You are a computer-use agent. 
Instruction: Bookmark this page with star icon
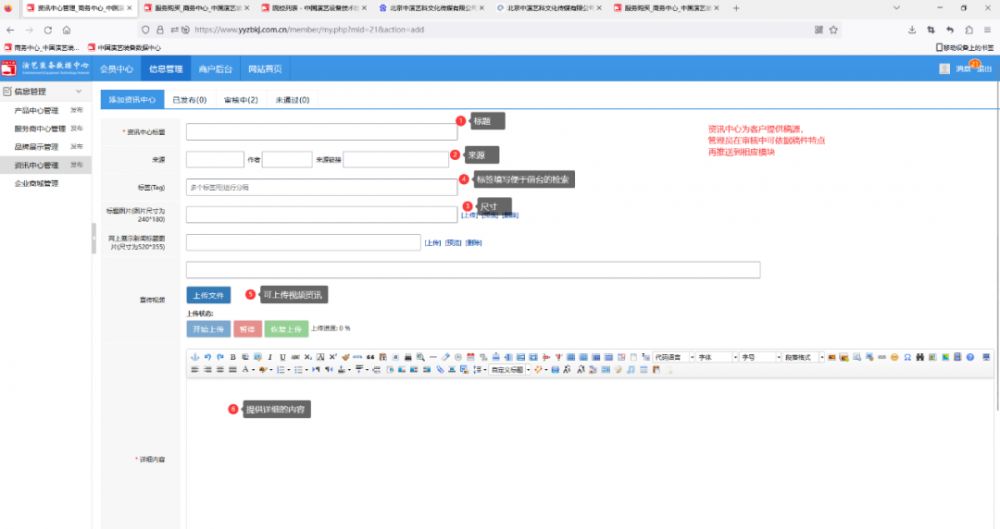(833, 30)
